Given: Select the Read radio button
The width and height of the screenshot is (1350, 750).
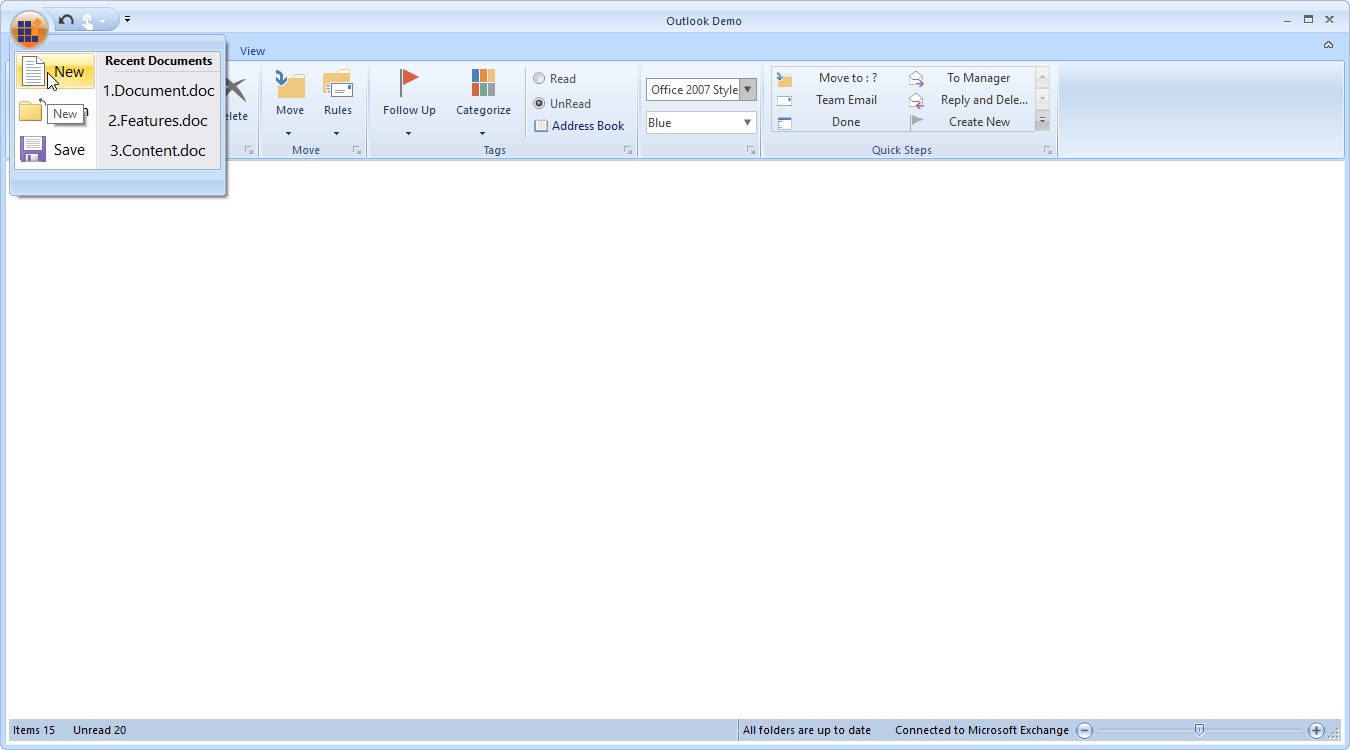Looking at the screenshot, I should point(539,78).
